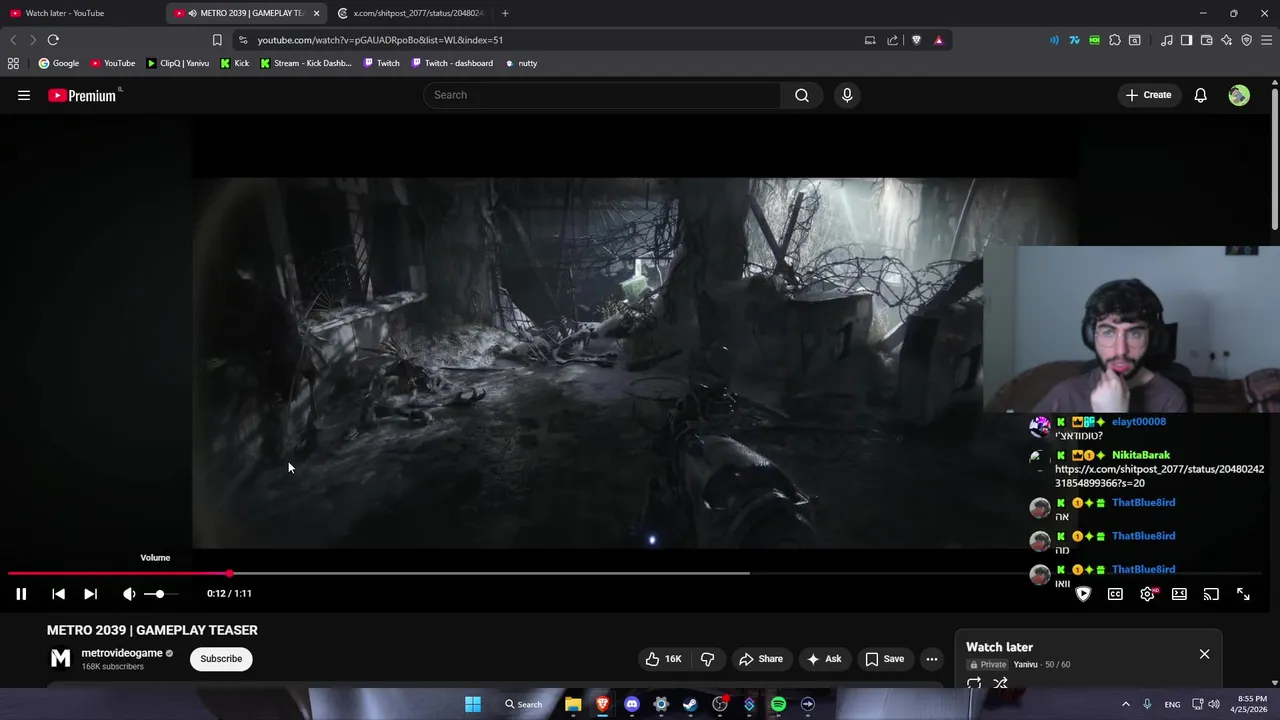This screenshot has width=1280, height=720.
Task: Pause the video playback
Action: tap(21, 594)
